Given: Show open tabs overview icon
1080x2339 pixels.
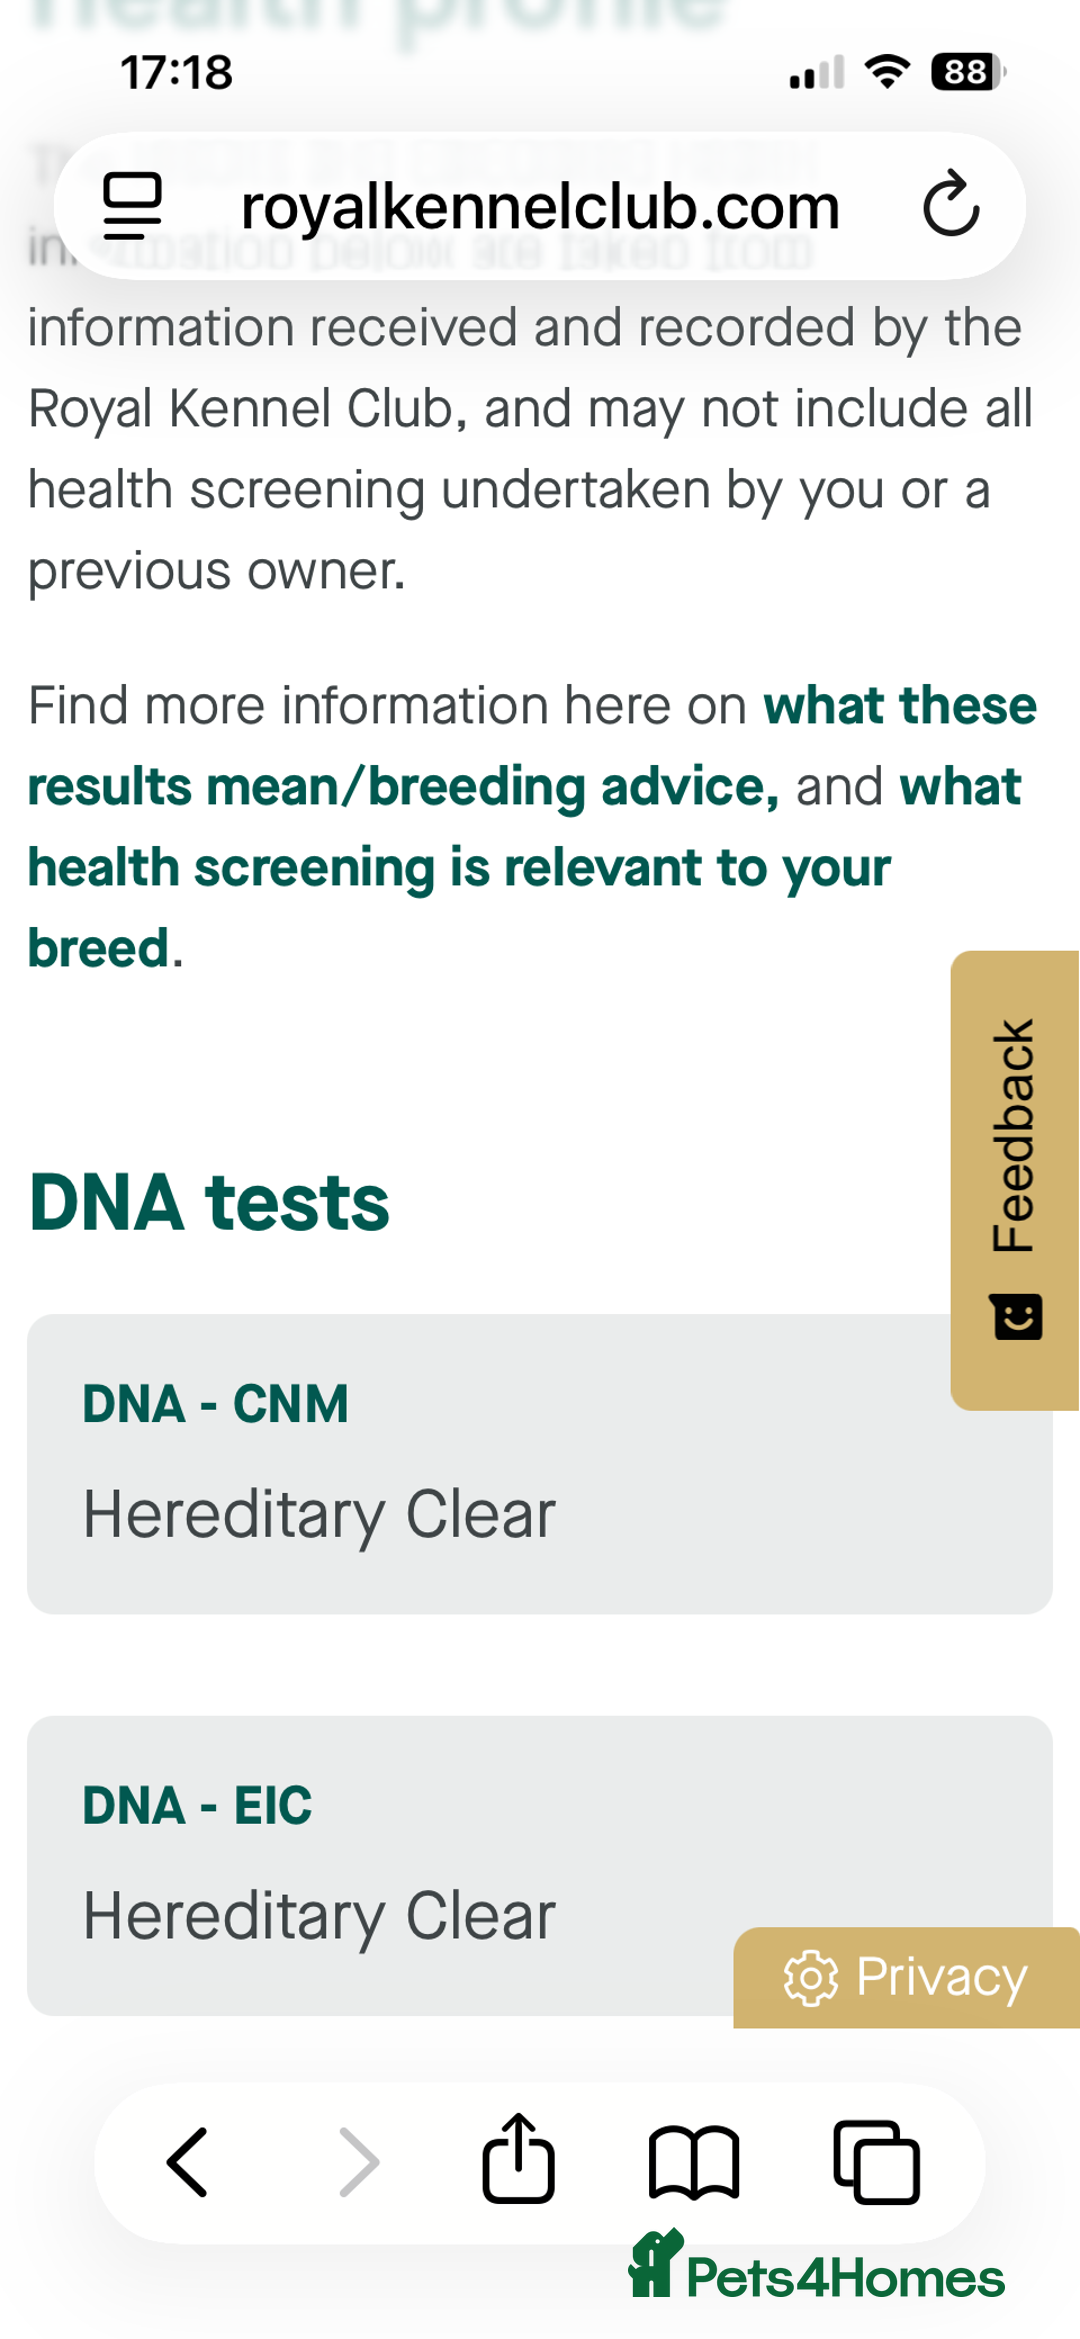Looking at the screenshot, I should point(877,2162).
